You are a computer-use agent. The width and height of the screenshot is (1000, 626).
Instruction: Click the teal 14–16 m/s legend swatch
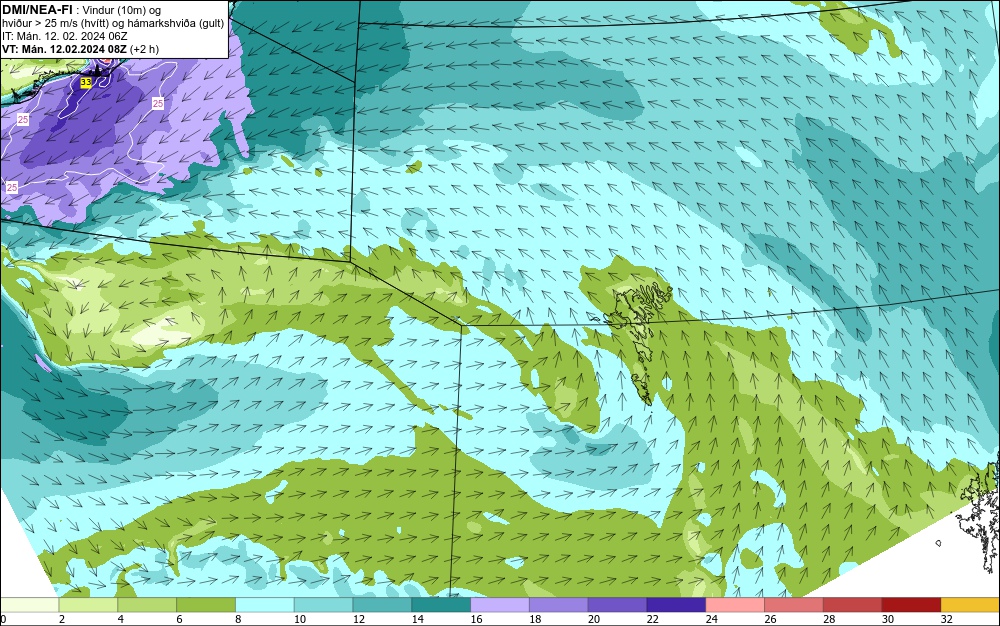pyautogui.click(x=441, y=605)
